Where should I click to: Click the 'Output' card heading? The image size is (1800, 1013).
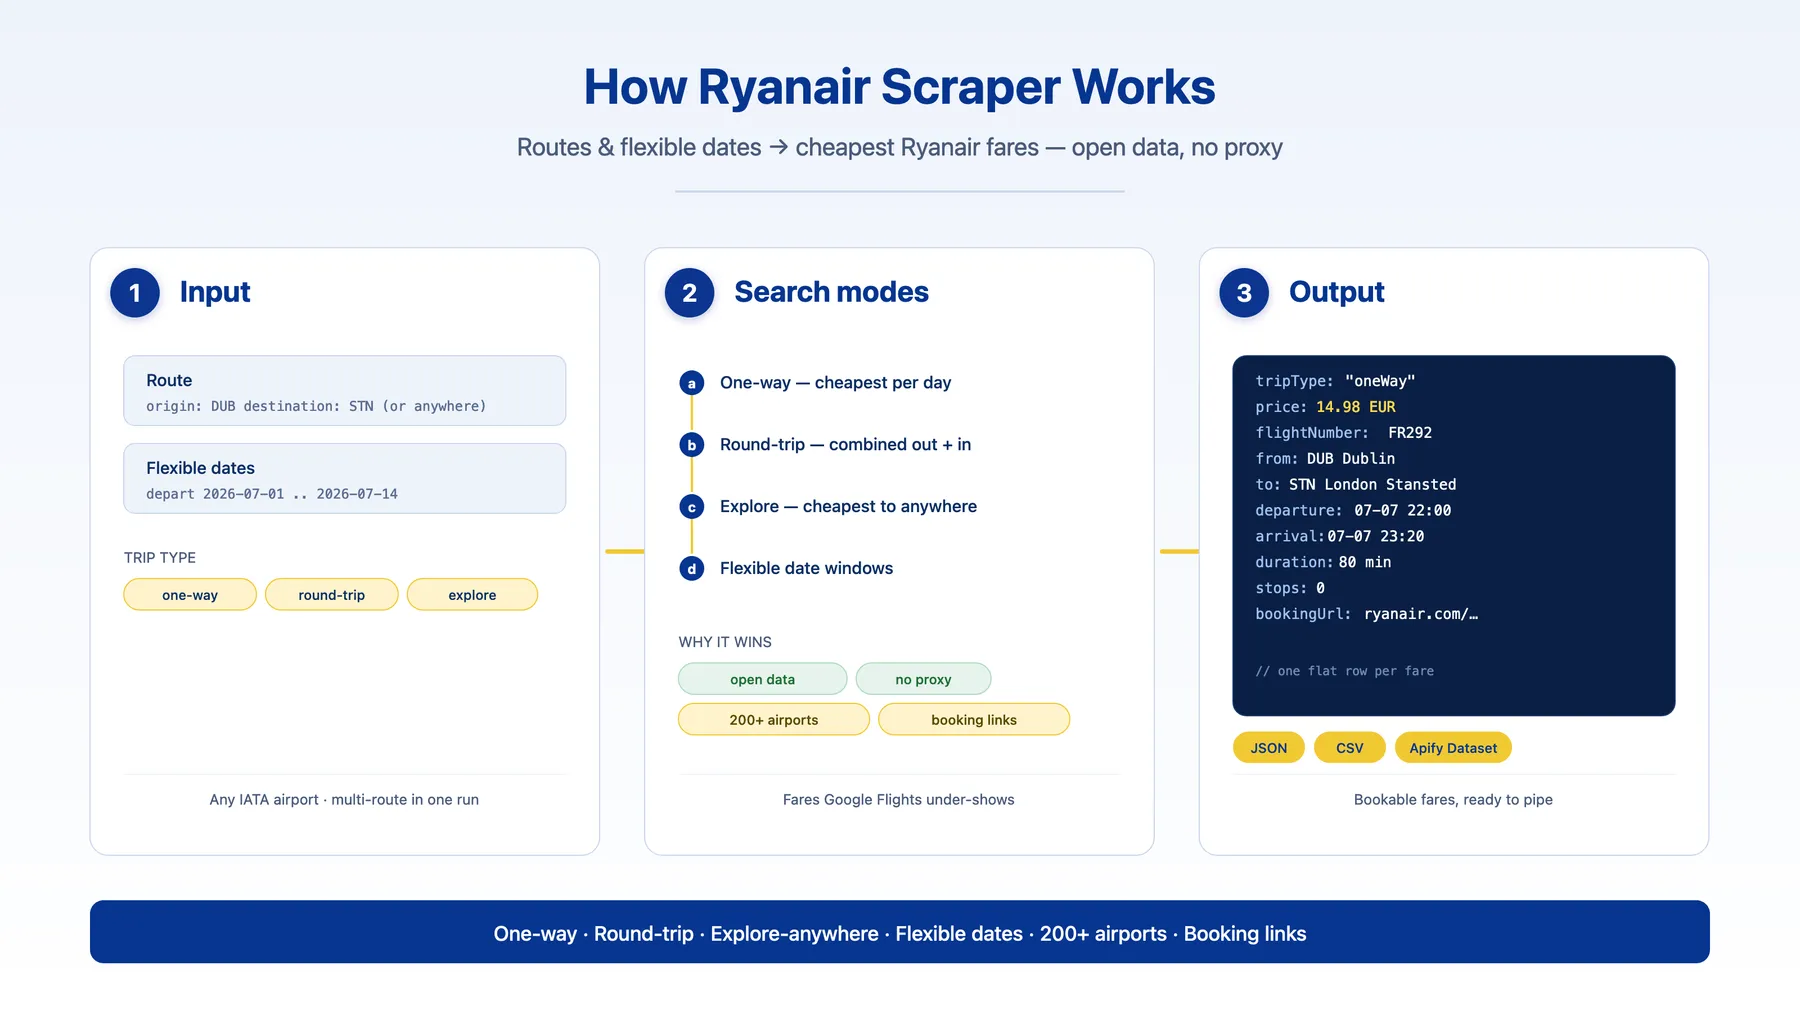(1337, 292)
